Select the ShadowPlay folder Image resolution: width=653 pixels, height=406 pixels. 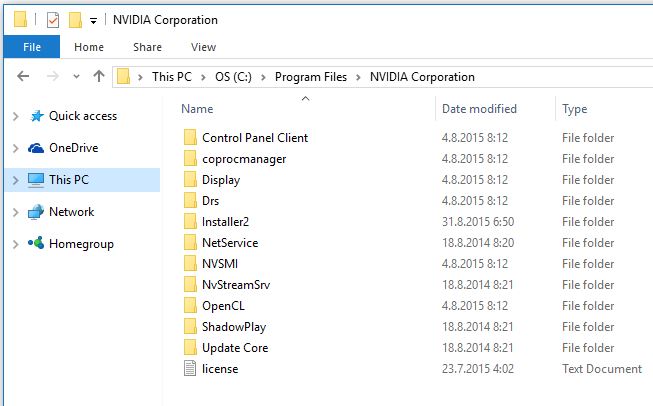click(x=234, y=327)
